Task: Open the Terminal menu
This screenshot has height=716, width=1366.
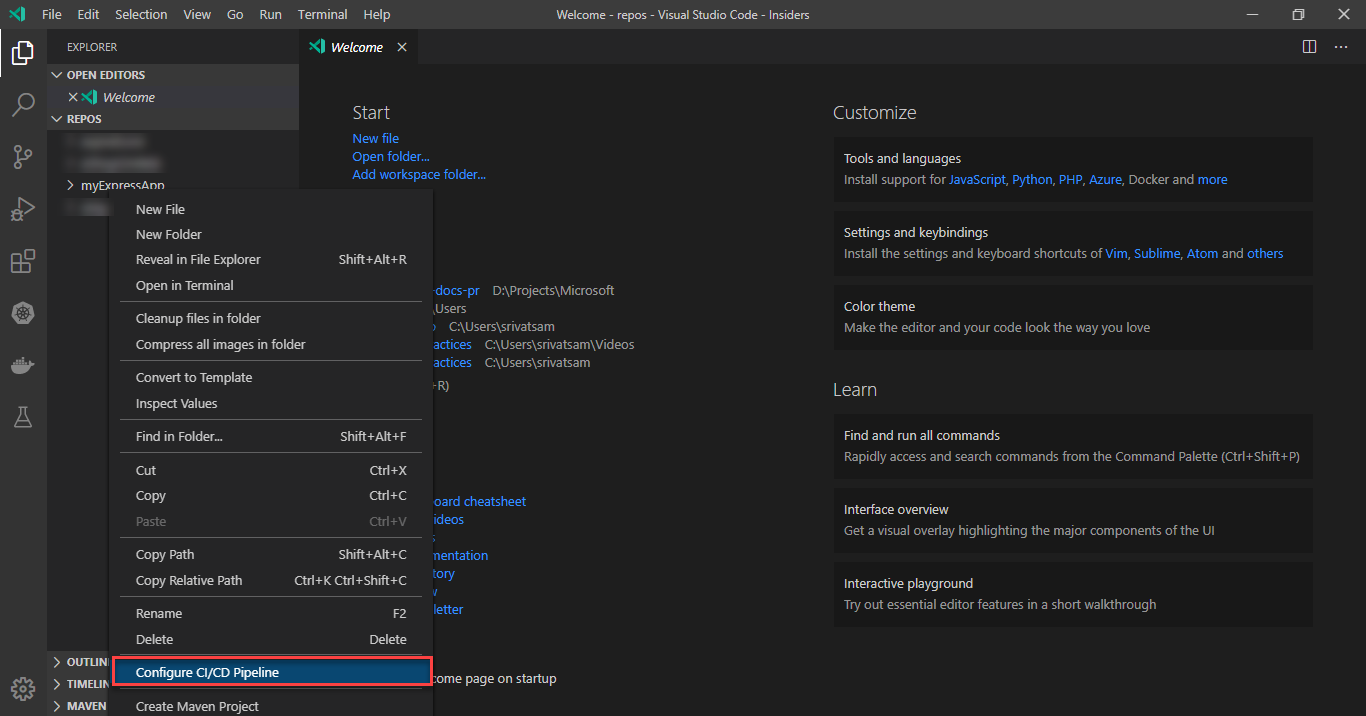Action: pos(322,14)
